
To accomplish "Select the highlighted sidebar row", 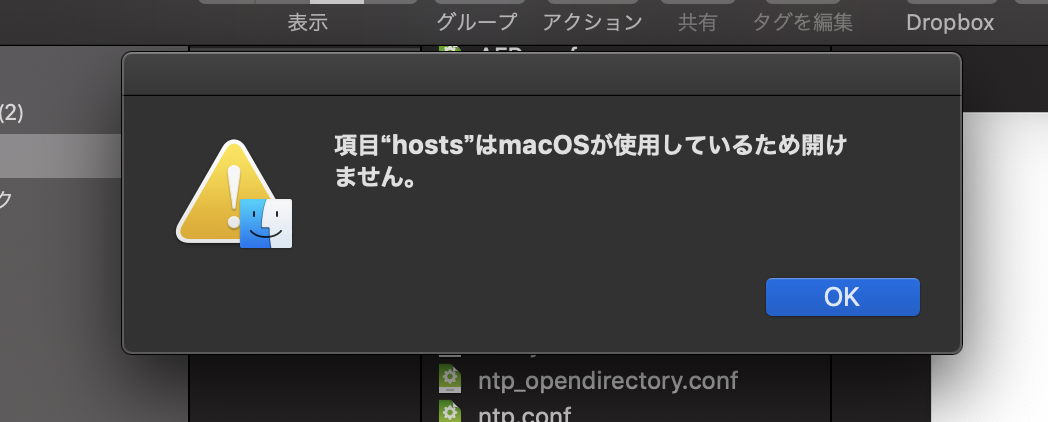I will tap(60, 156).
